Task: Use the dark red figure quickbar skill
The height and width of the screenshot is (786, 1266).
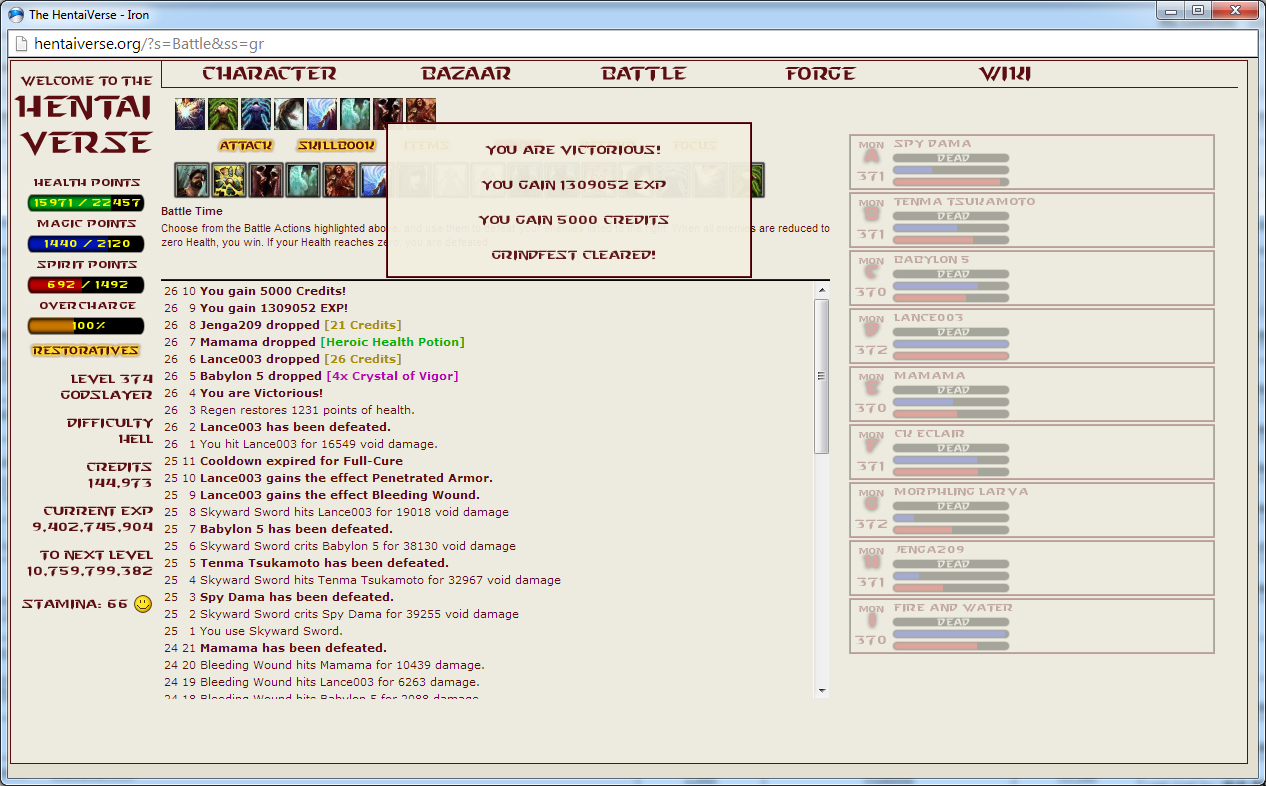Action: tap(266, 181)
